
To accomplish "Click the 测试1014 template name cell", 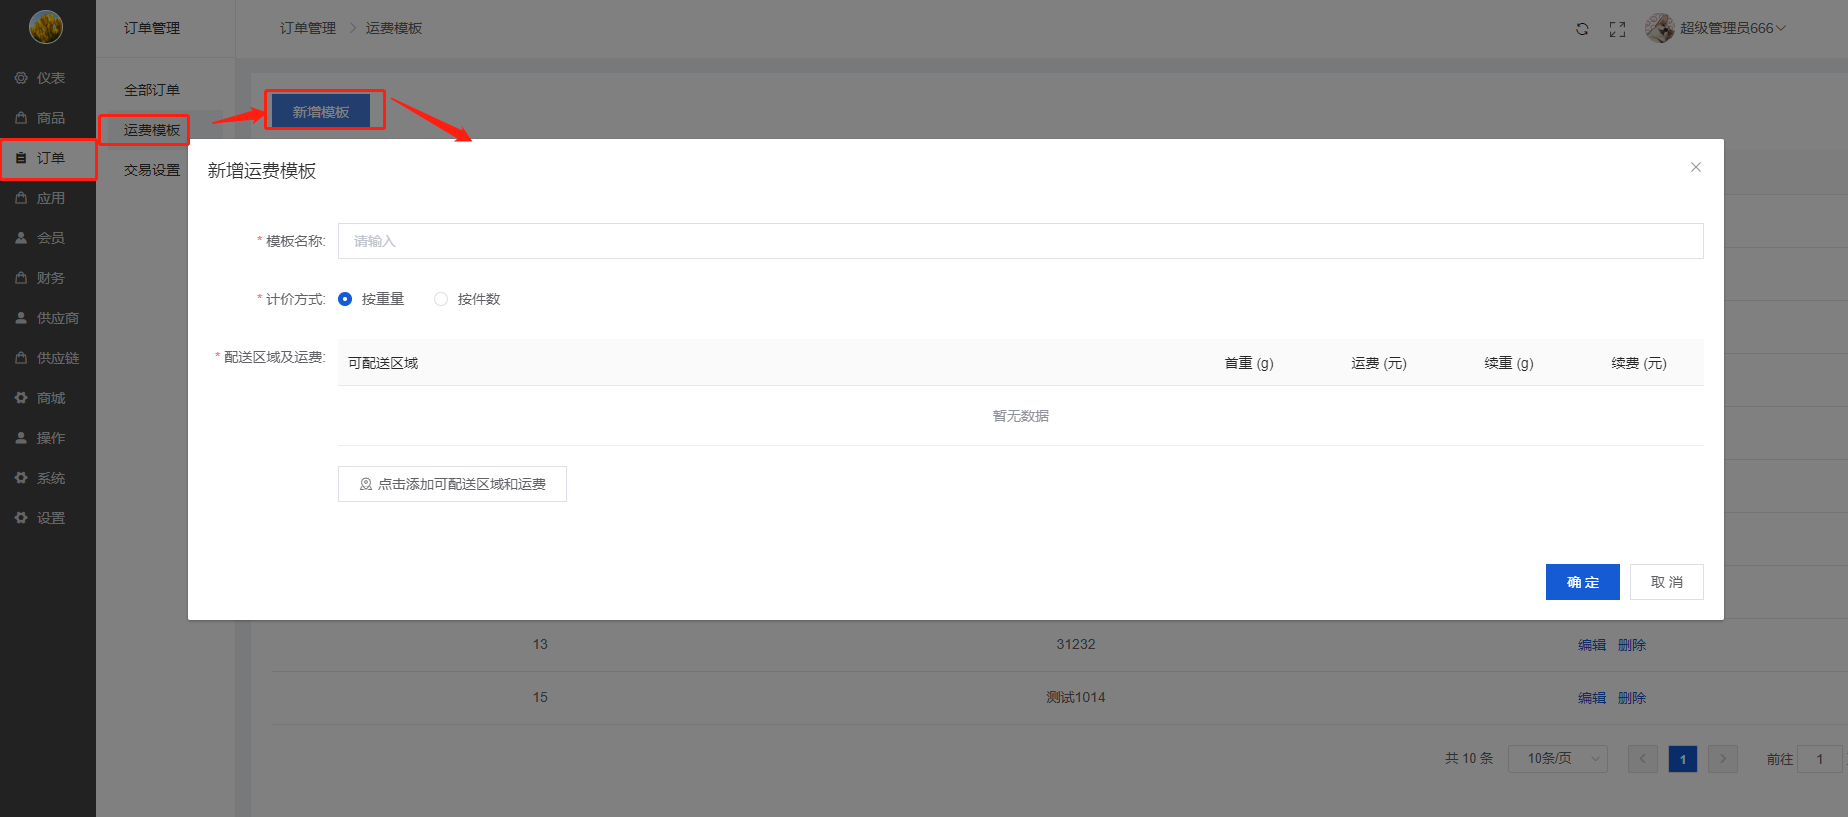I will tap(1076, 697).
